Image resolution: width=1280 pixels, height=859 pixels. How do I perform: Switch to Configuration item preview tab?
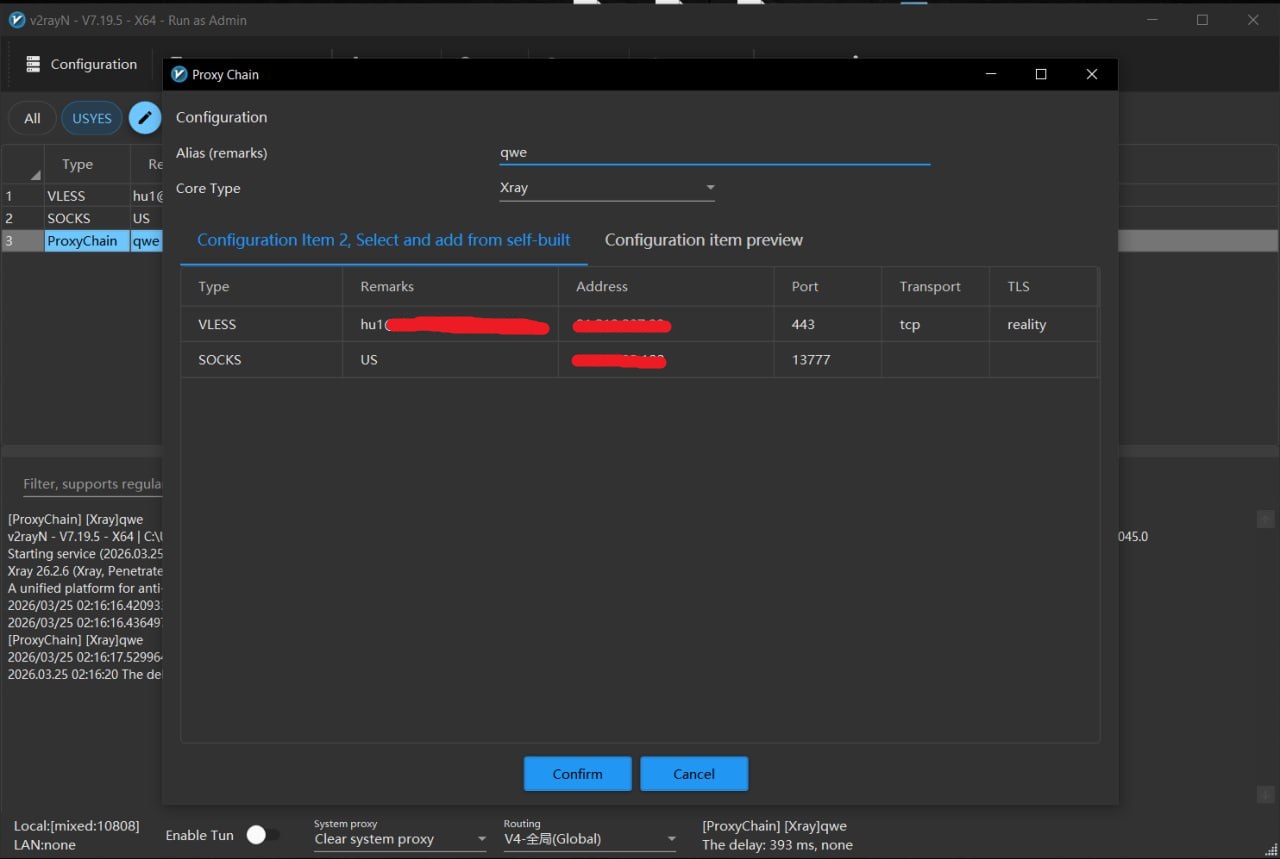(703, 240)
